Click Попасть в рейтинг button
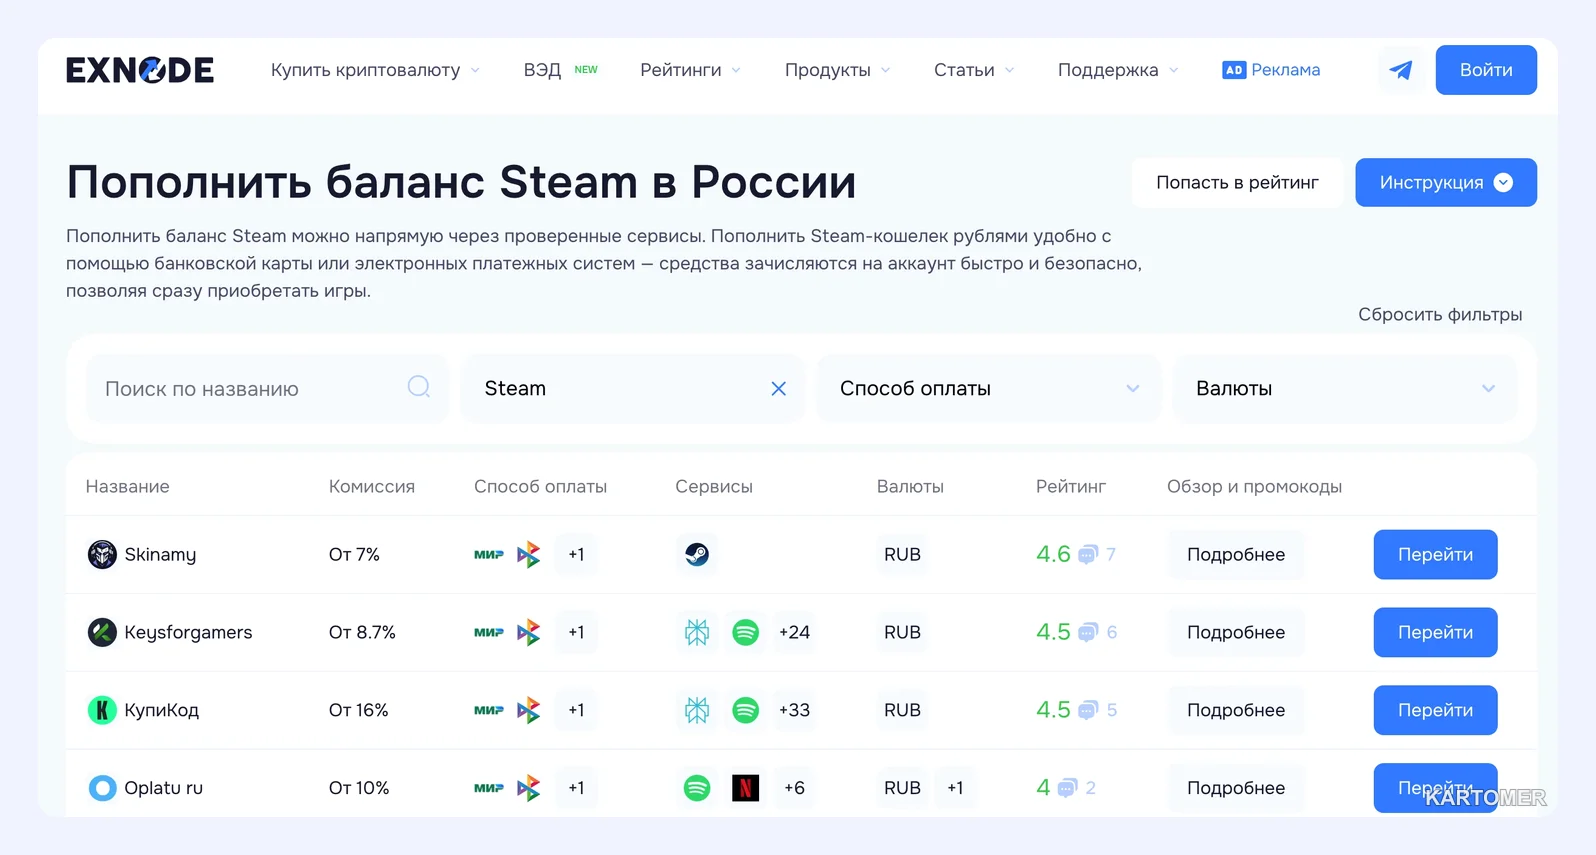1596x855 pixels. 1237,183
